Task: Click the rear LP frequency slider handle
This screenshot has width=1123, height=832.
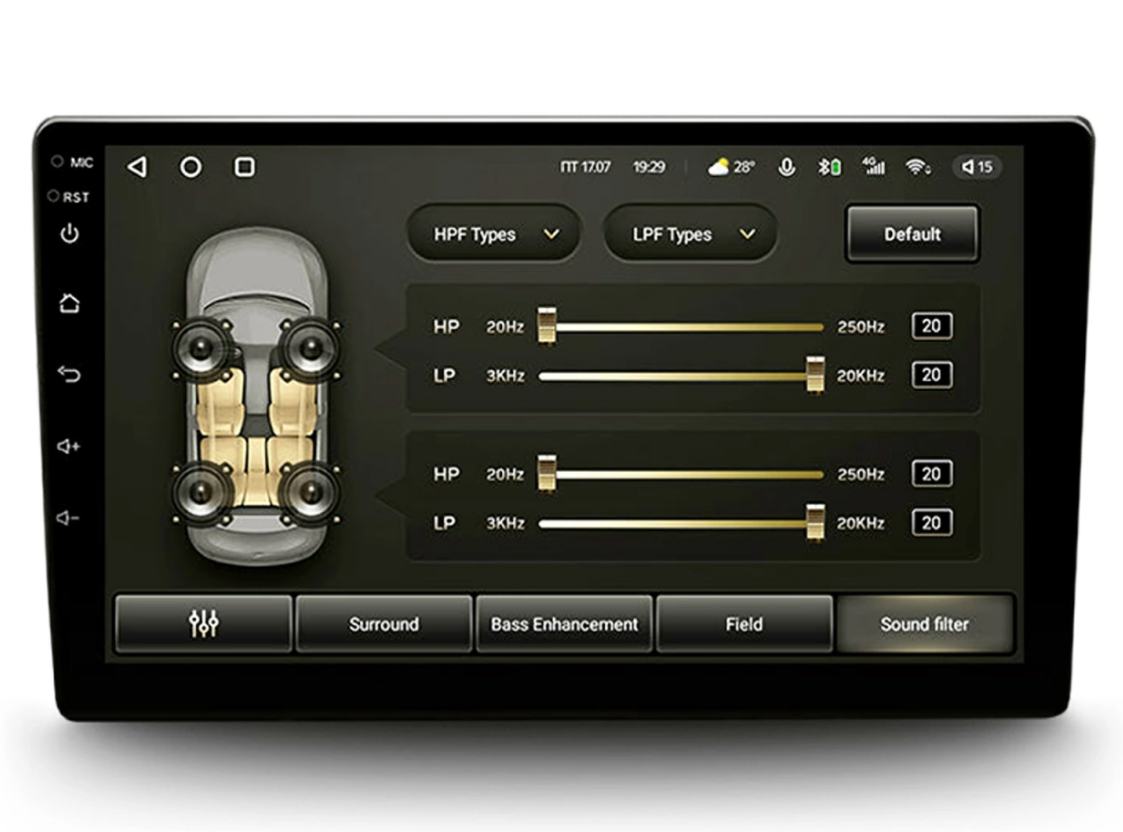Action: (x=815, y=523)
